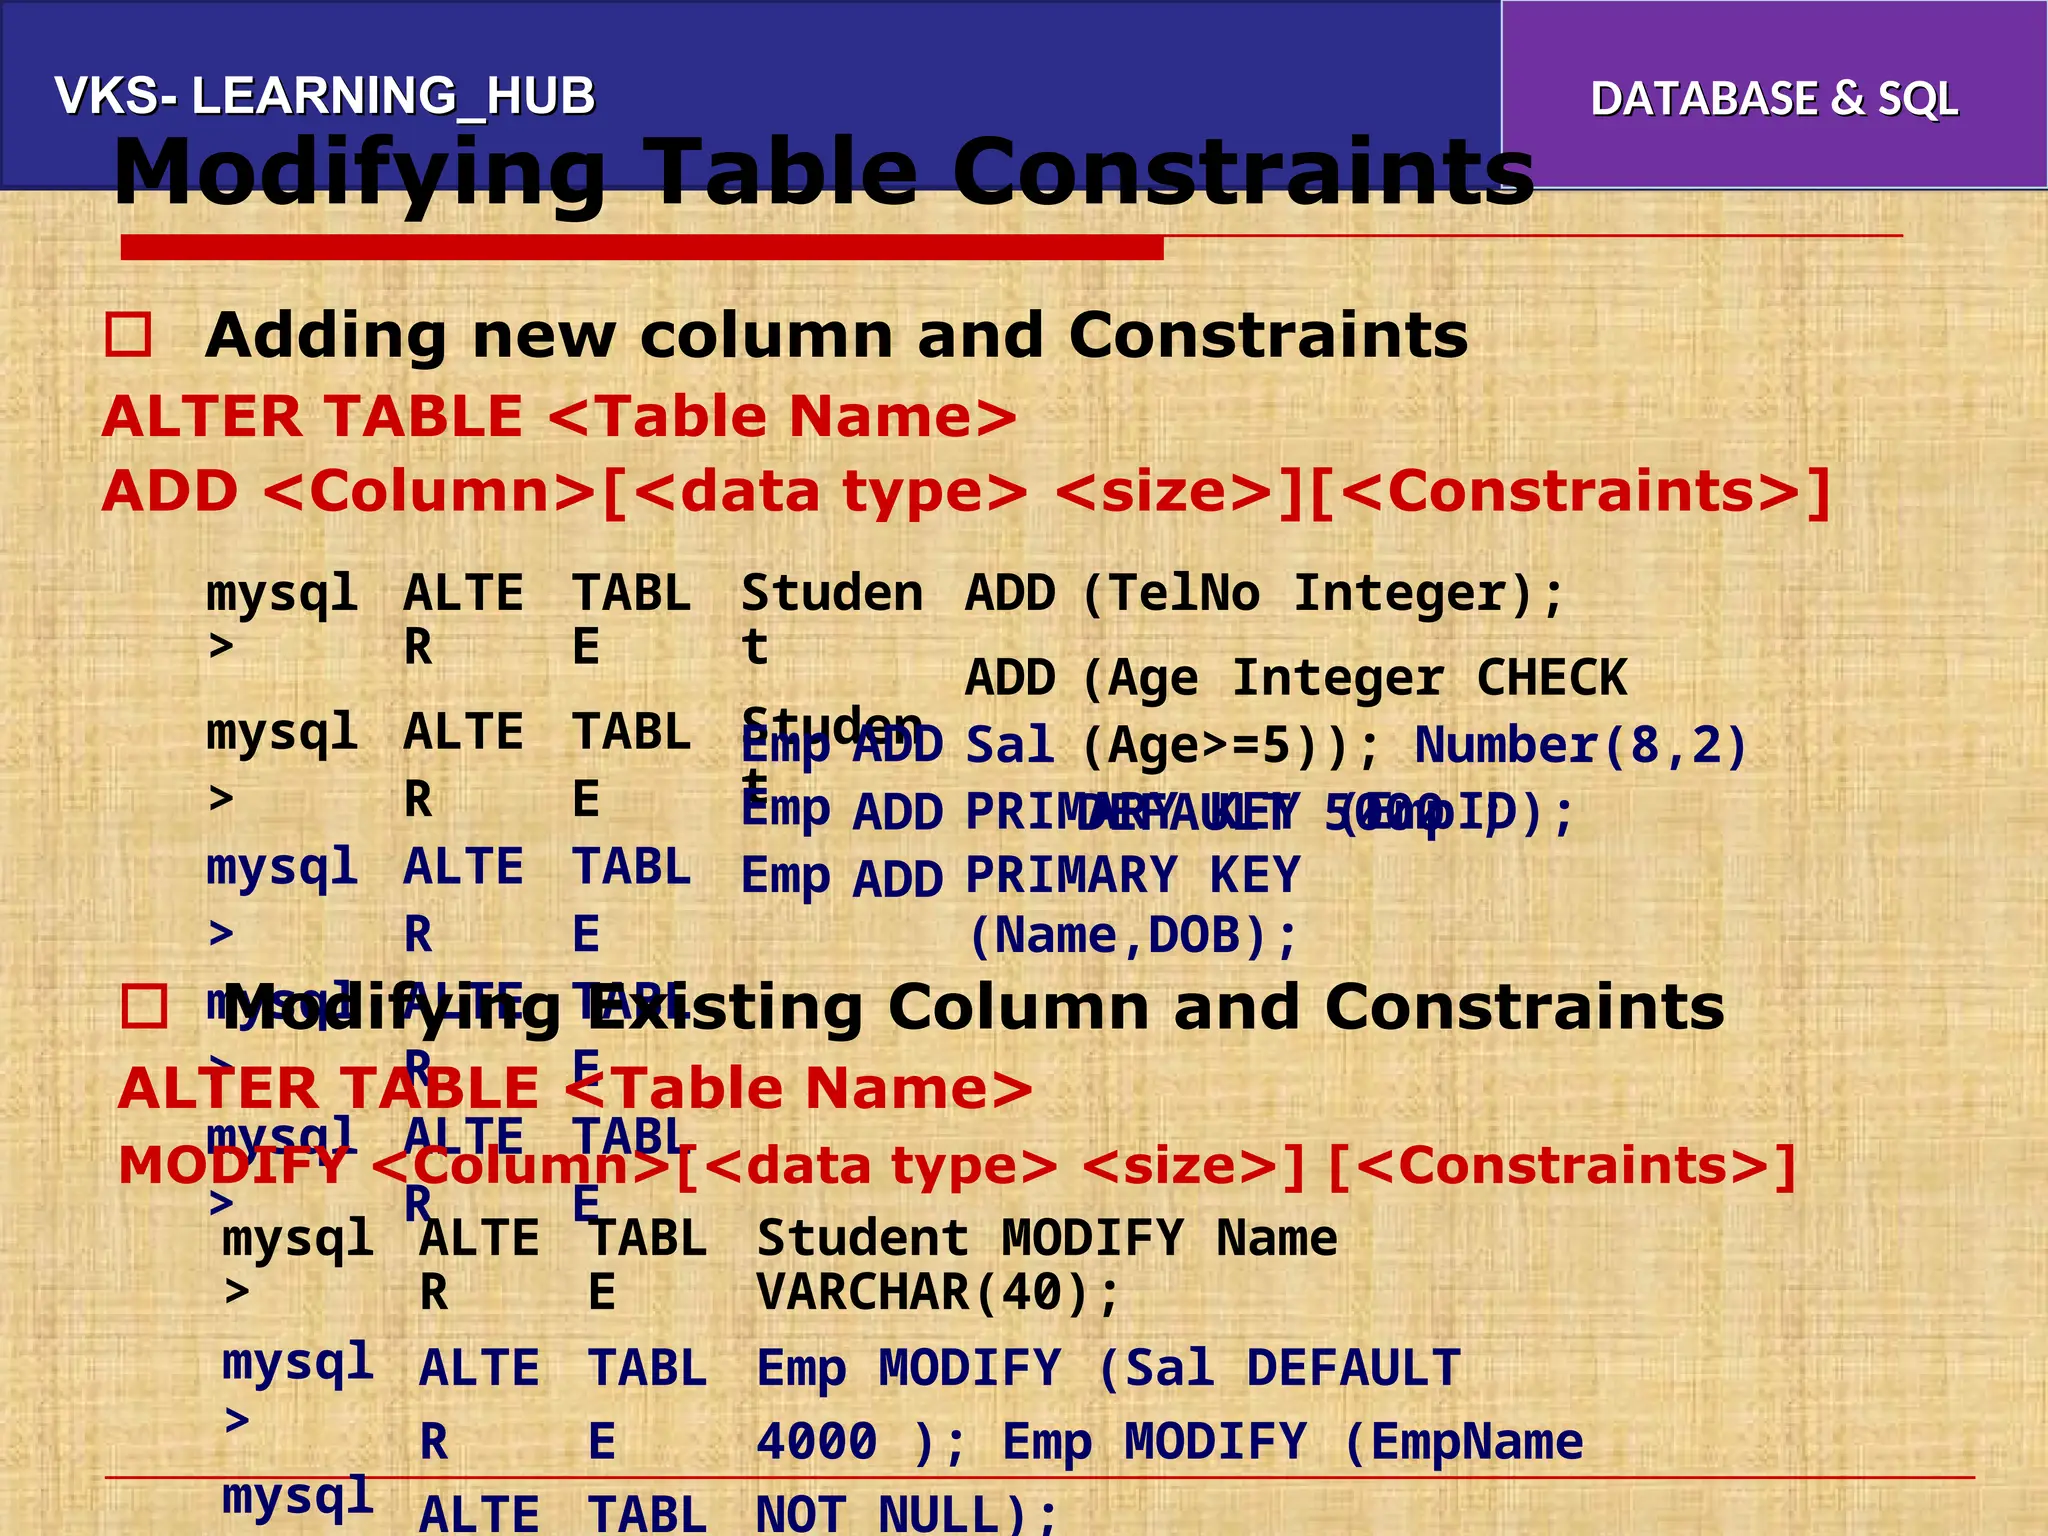Image resolution: width=2048 pixels, height=1536 pixels.
Task: Click the Adding new column and Constraints heading
Action: 836,335
